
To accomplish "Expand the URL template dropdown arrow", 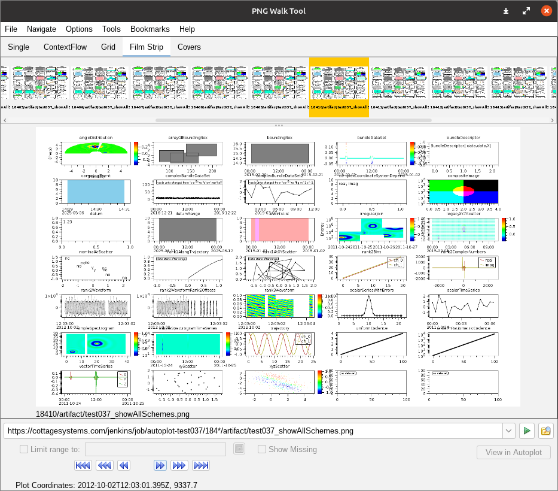I will coord(509,431).
